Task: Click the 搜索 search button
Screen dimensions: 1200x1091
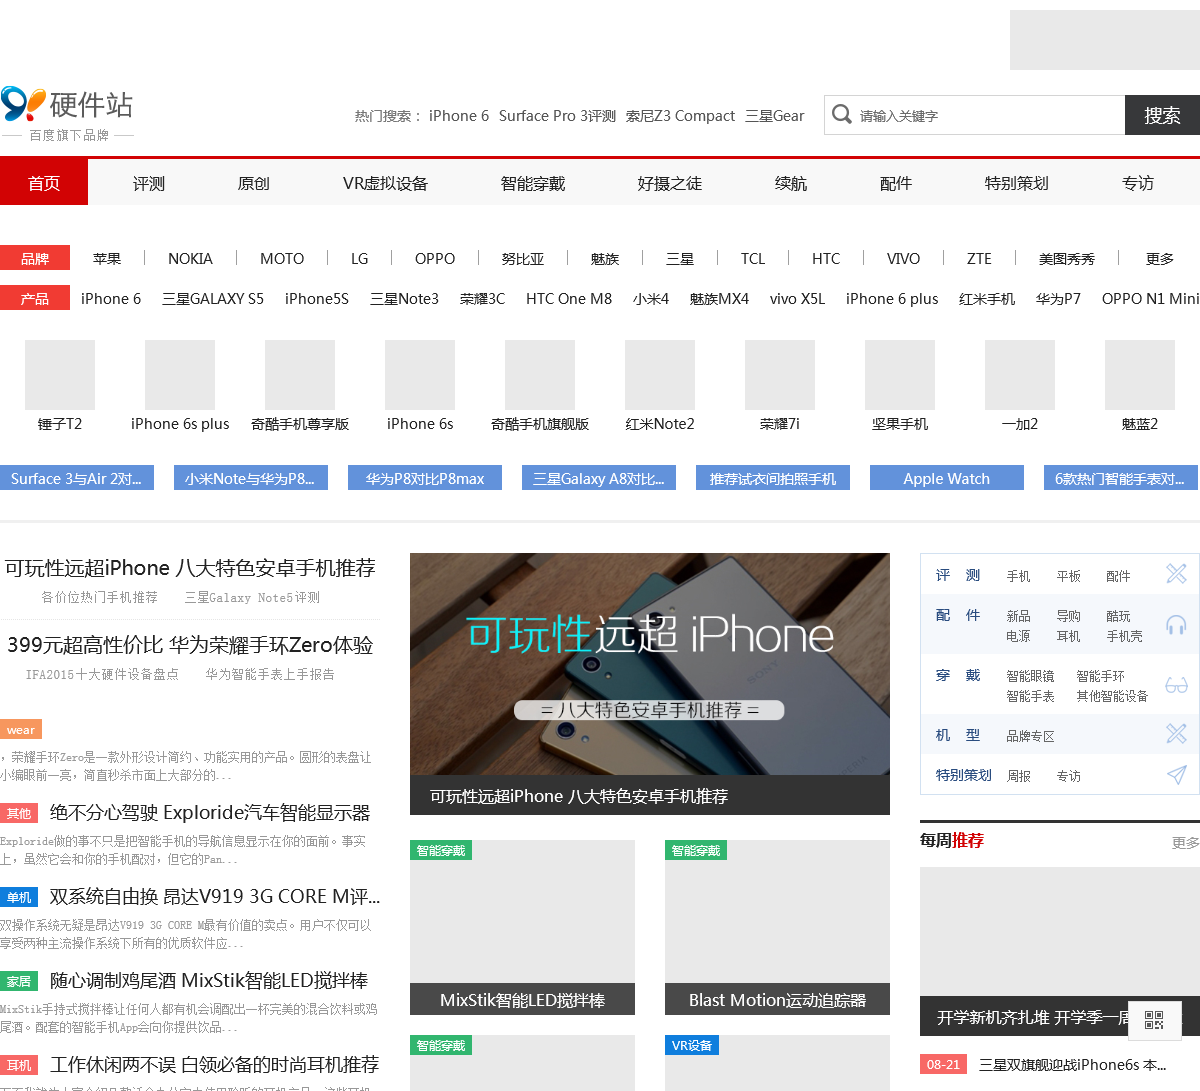Action: 1162,115
